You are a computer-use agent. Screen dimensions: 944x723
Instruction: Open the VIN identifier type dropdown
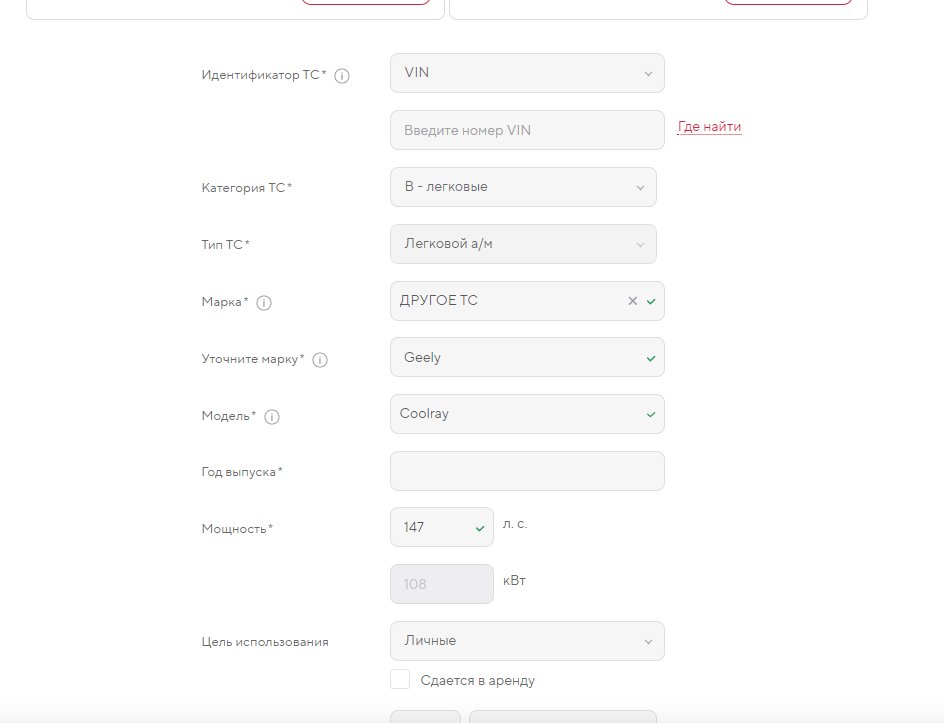[527, 73]
